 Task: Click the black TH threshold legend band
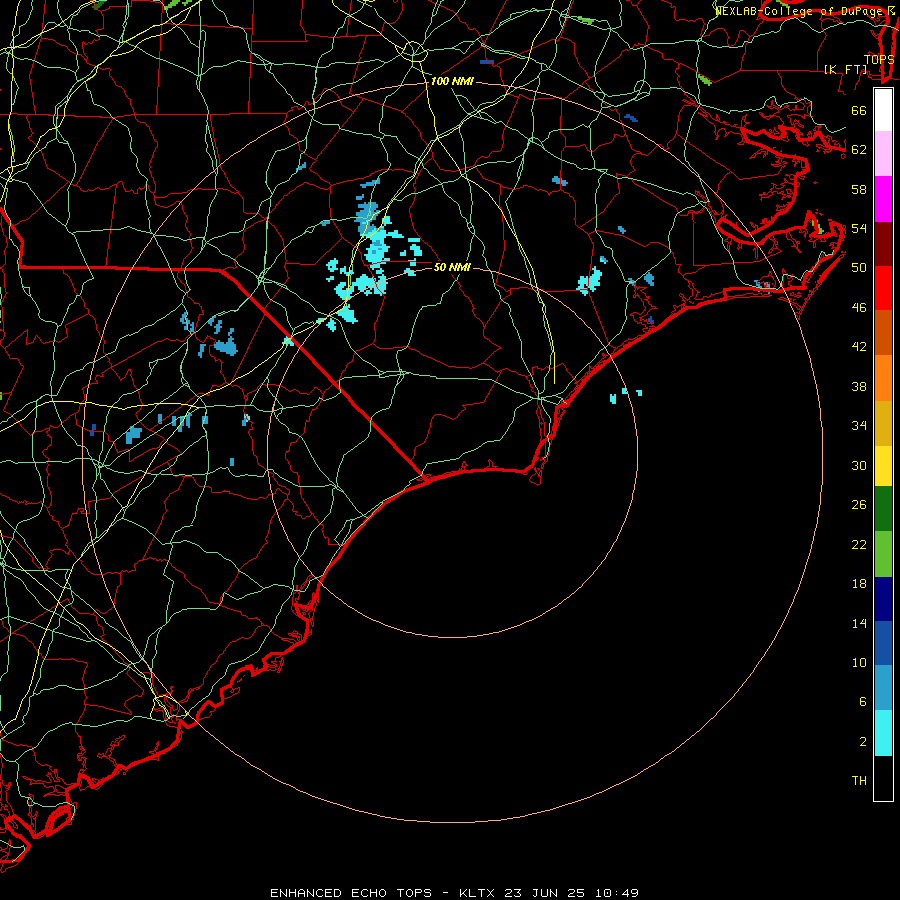883,778
